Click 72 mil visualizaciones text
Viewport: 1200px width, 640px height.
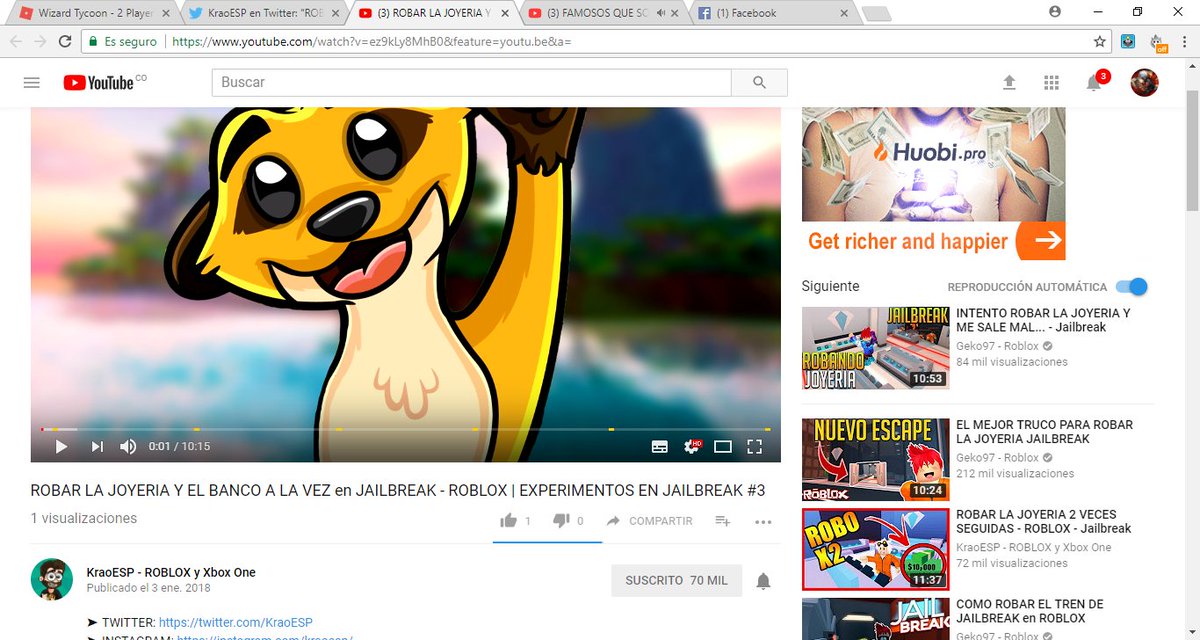click(x=1012, y=564)
